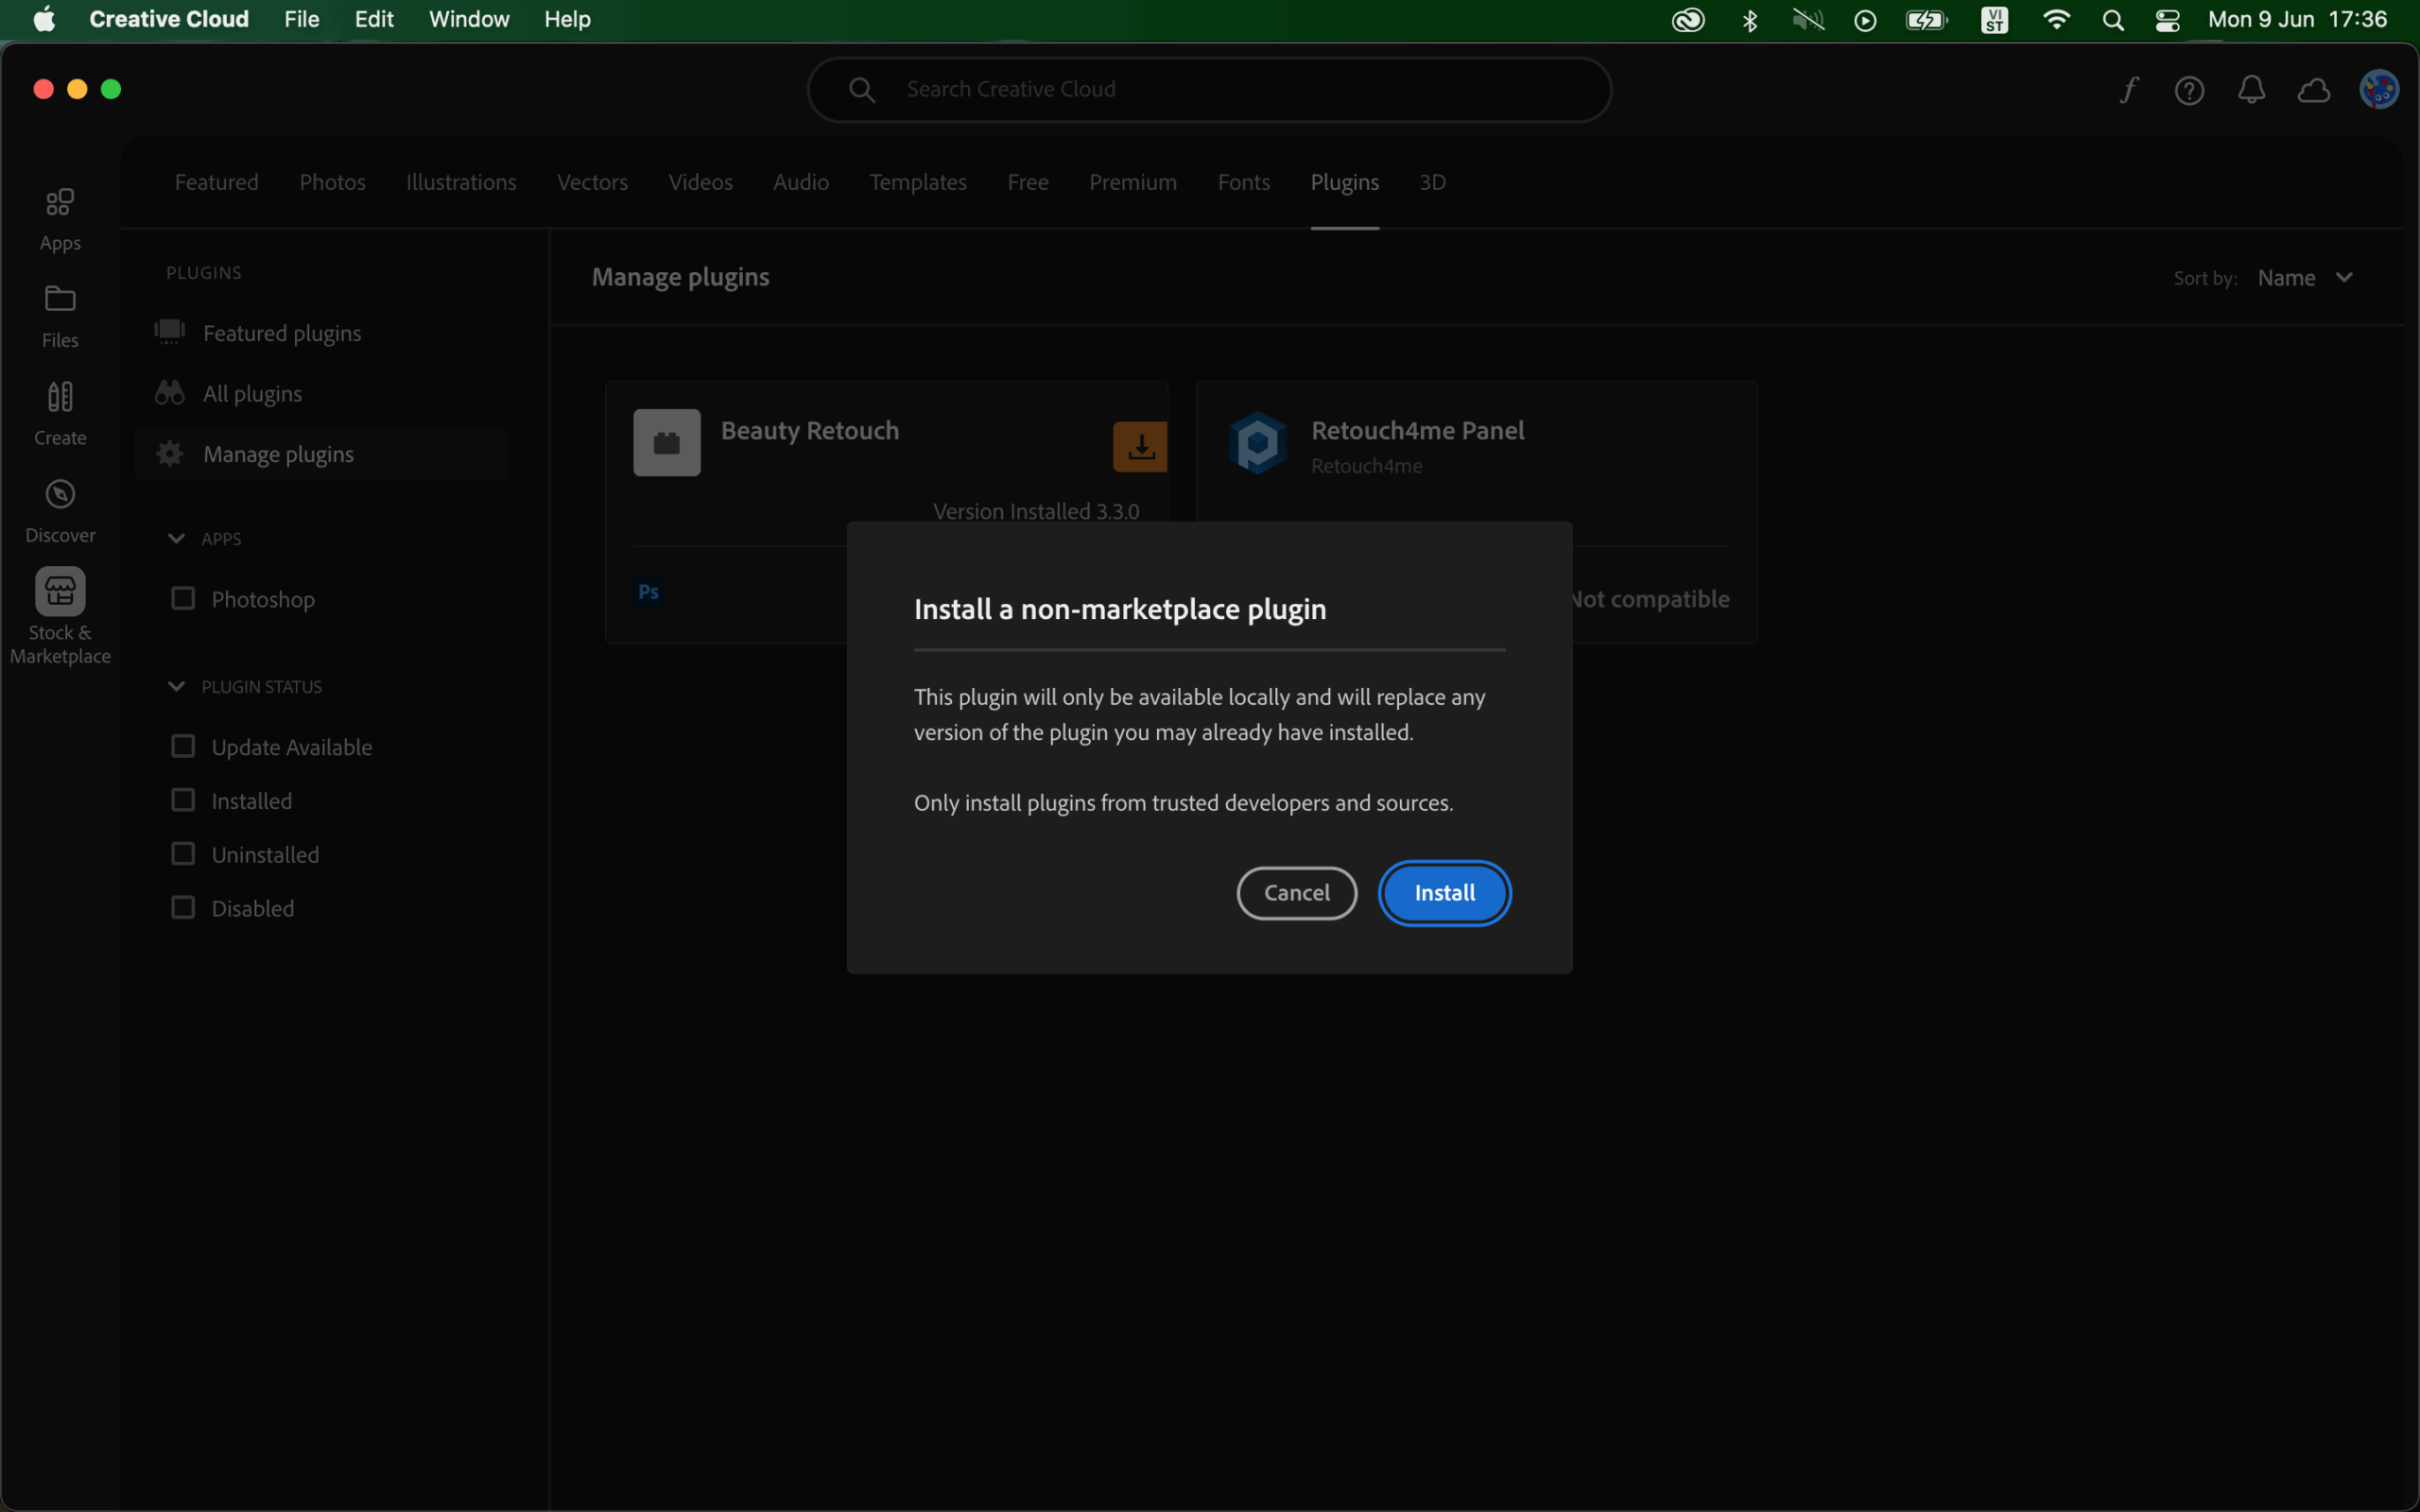Open the Apple menu

(x=45, y=20)
